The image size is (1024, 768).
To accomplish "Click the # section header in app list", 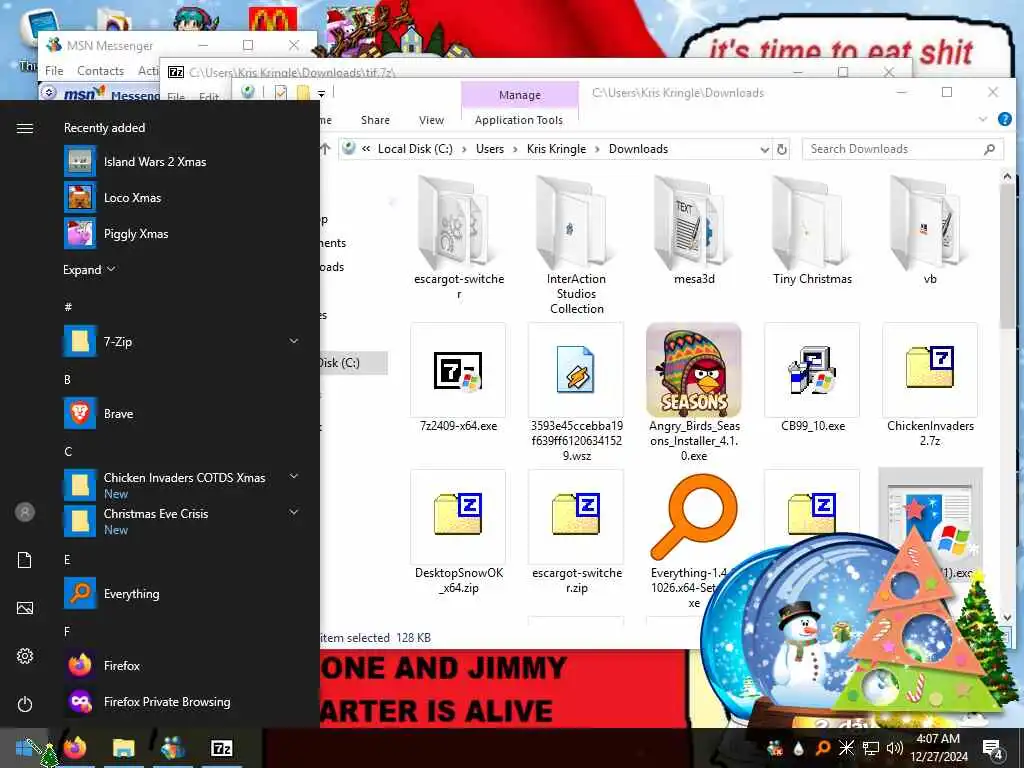I will 68,306.
